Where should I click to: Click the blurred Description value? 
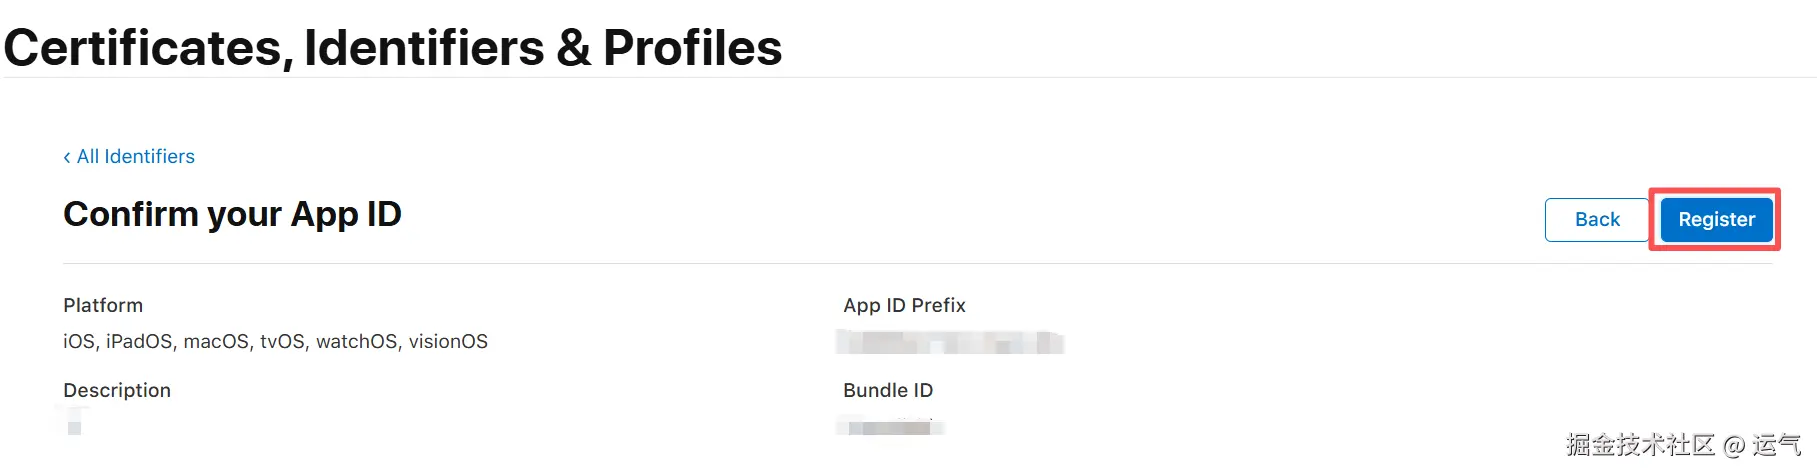pyautogui.click(x=74, y=424)
